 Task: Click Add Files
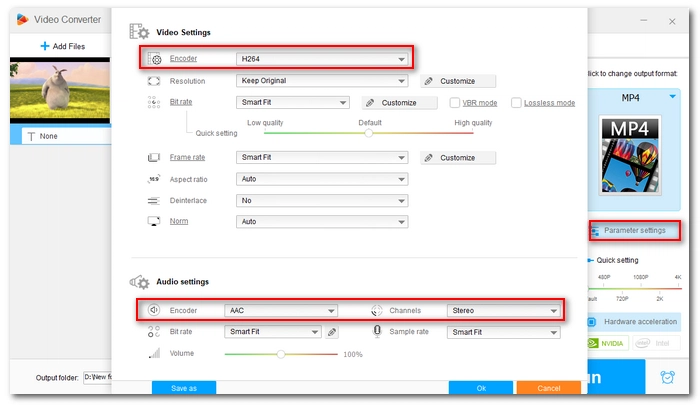(x=60, y=46)
